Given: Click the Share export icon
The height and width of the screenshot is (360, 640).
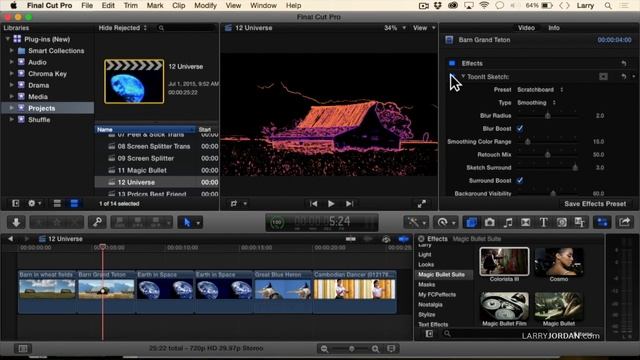Looking at the screenshot, I should click(624, 222).
